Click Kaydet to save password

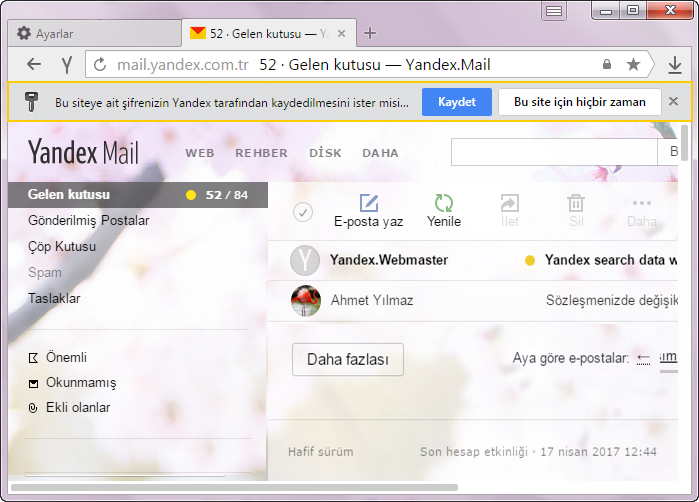pyautogui.click(x=457, y=102)
